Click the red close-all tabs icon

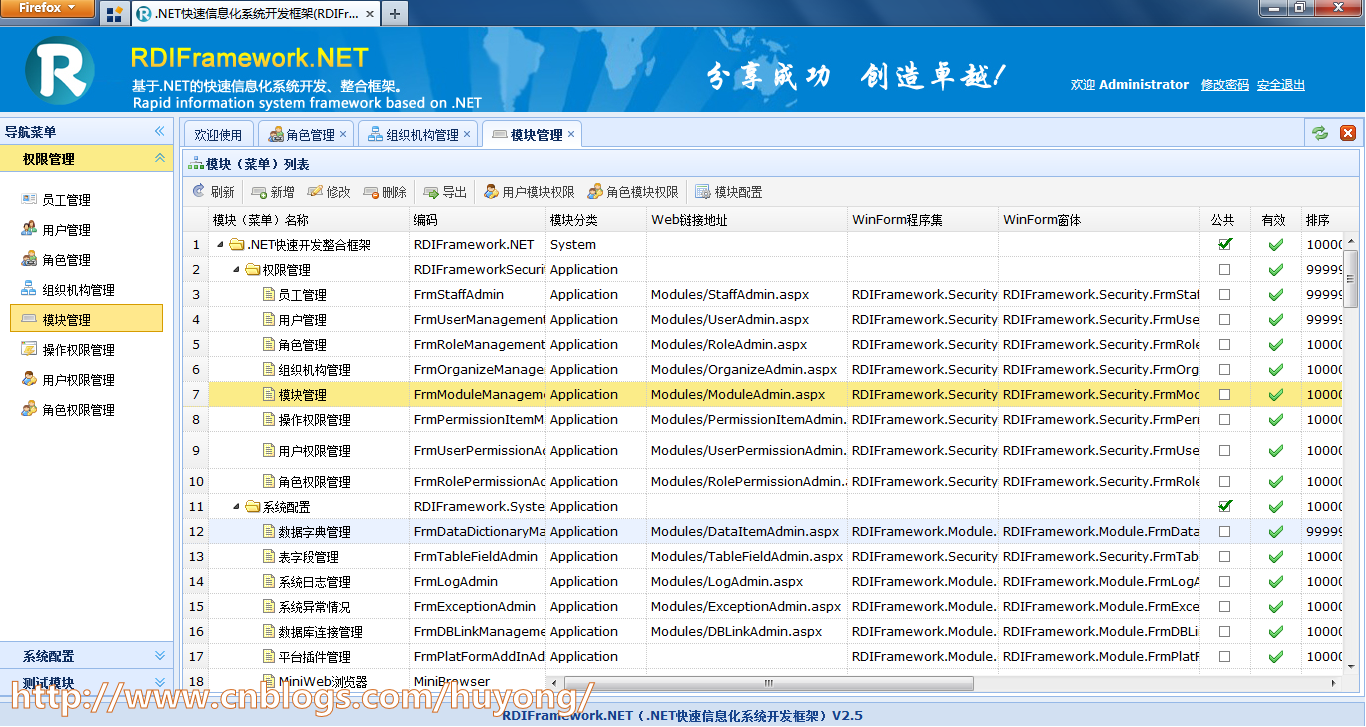pos(1348,133)
